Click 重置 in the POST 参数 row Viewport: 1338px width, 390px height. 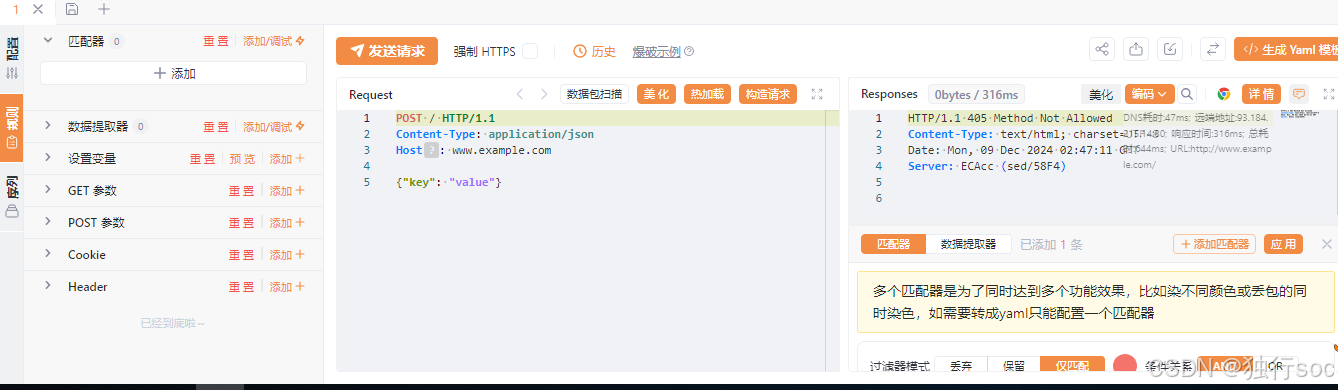(241, 222)
